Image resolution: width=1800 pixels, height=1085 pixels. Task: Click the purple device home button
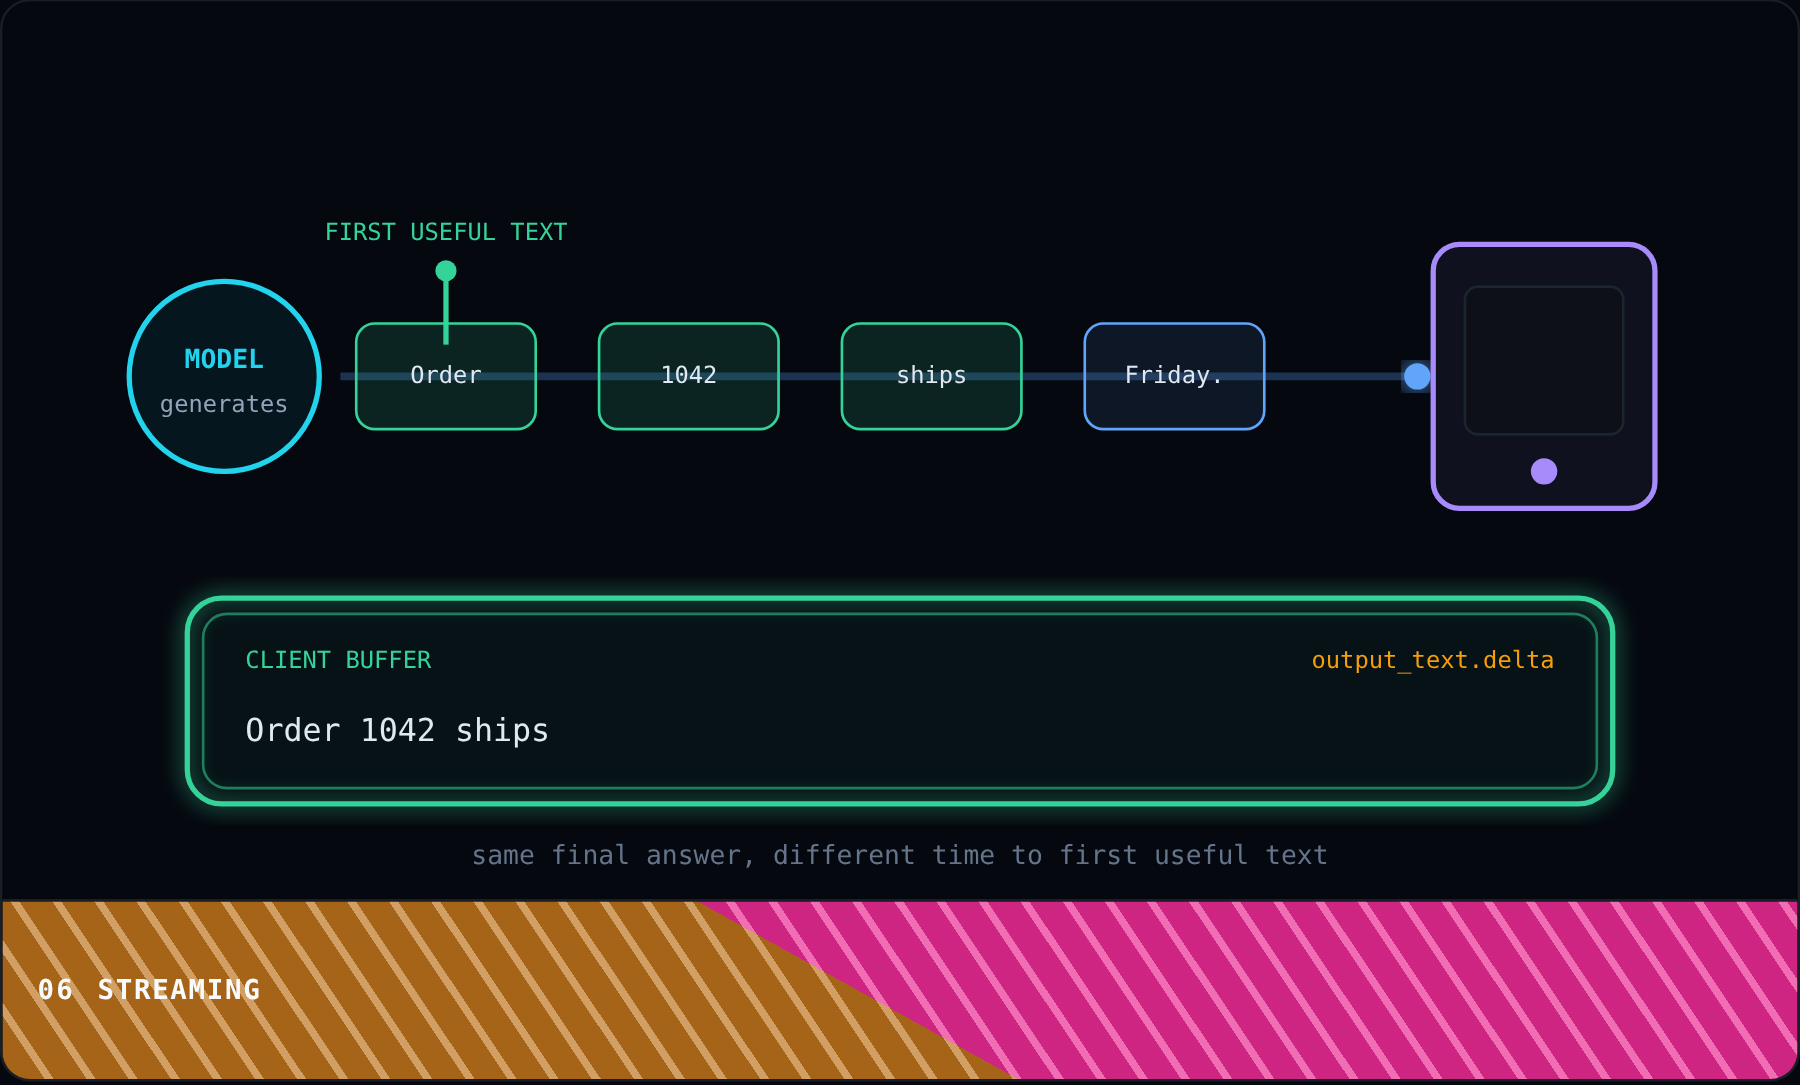(x=1544, y=471)
